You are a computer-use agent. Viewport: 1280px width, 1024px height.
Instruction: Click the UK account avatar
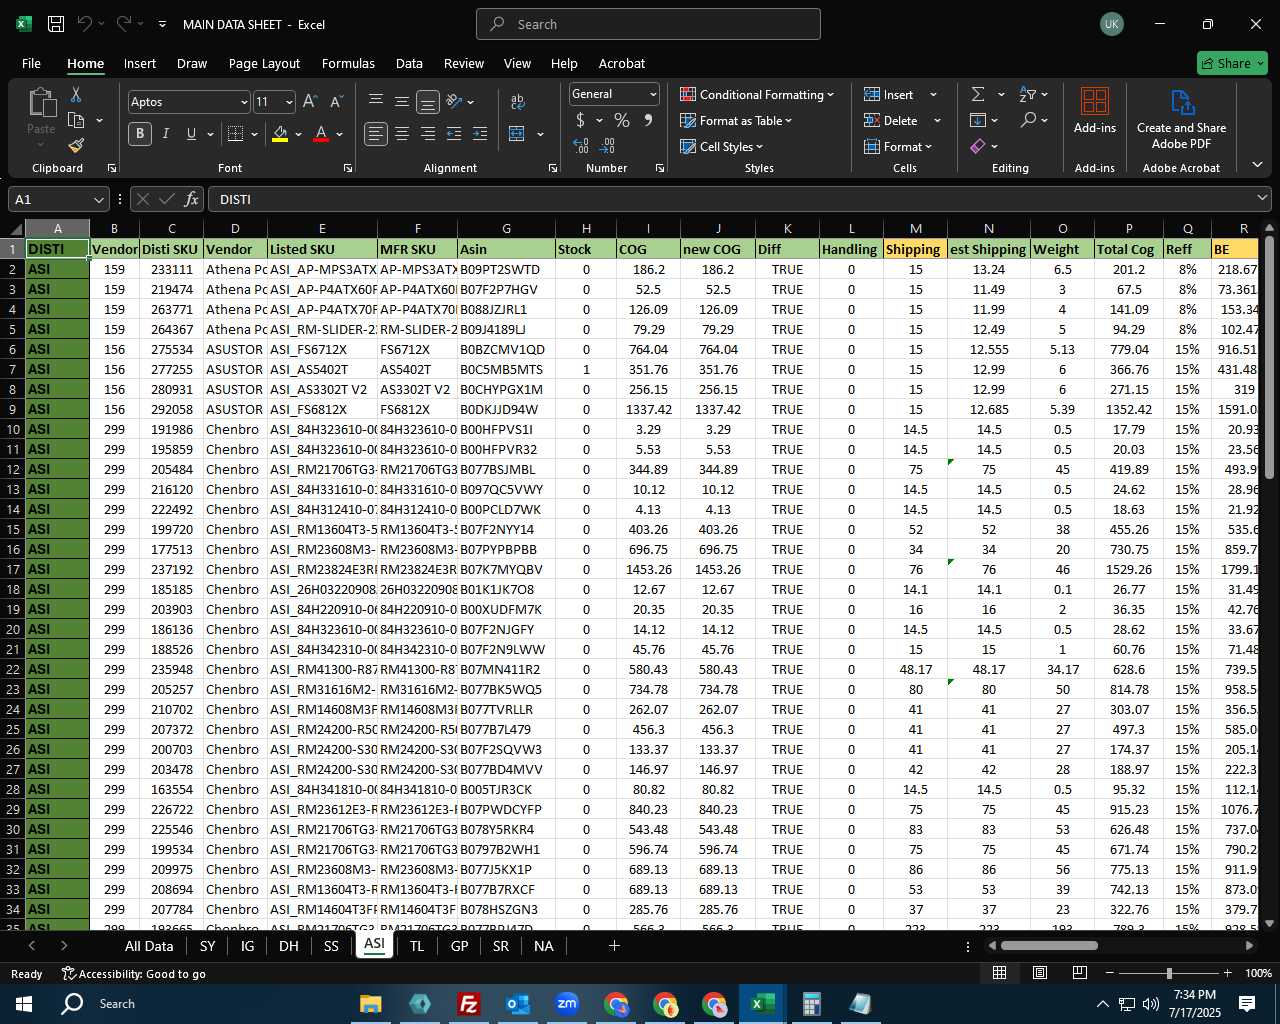point(1111,24)
